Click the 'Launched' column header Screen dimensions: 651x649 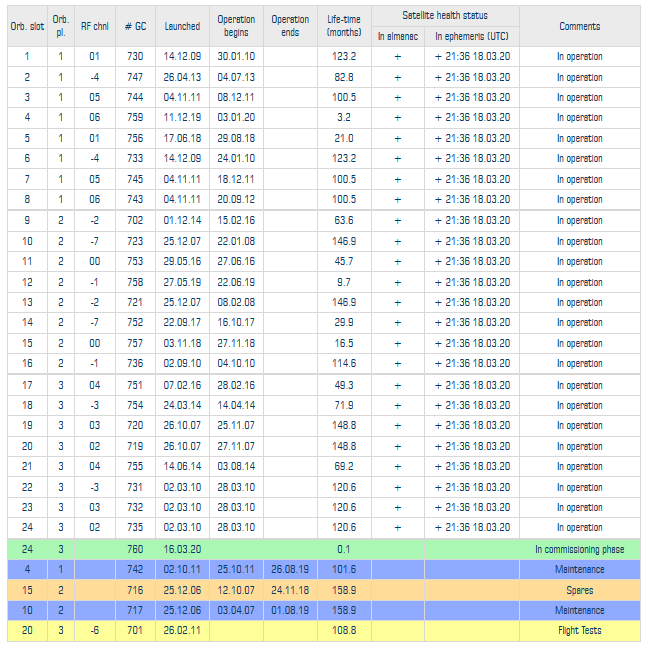pyautogui.click(x=182, y=26)
